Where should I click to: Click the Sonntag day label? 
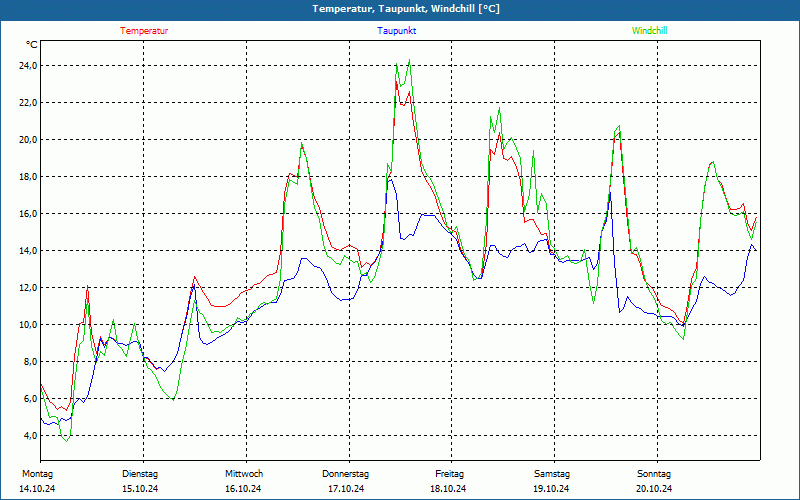(x=654, y=474)
